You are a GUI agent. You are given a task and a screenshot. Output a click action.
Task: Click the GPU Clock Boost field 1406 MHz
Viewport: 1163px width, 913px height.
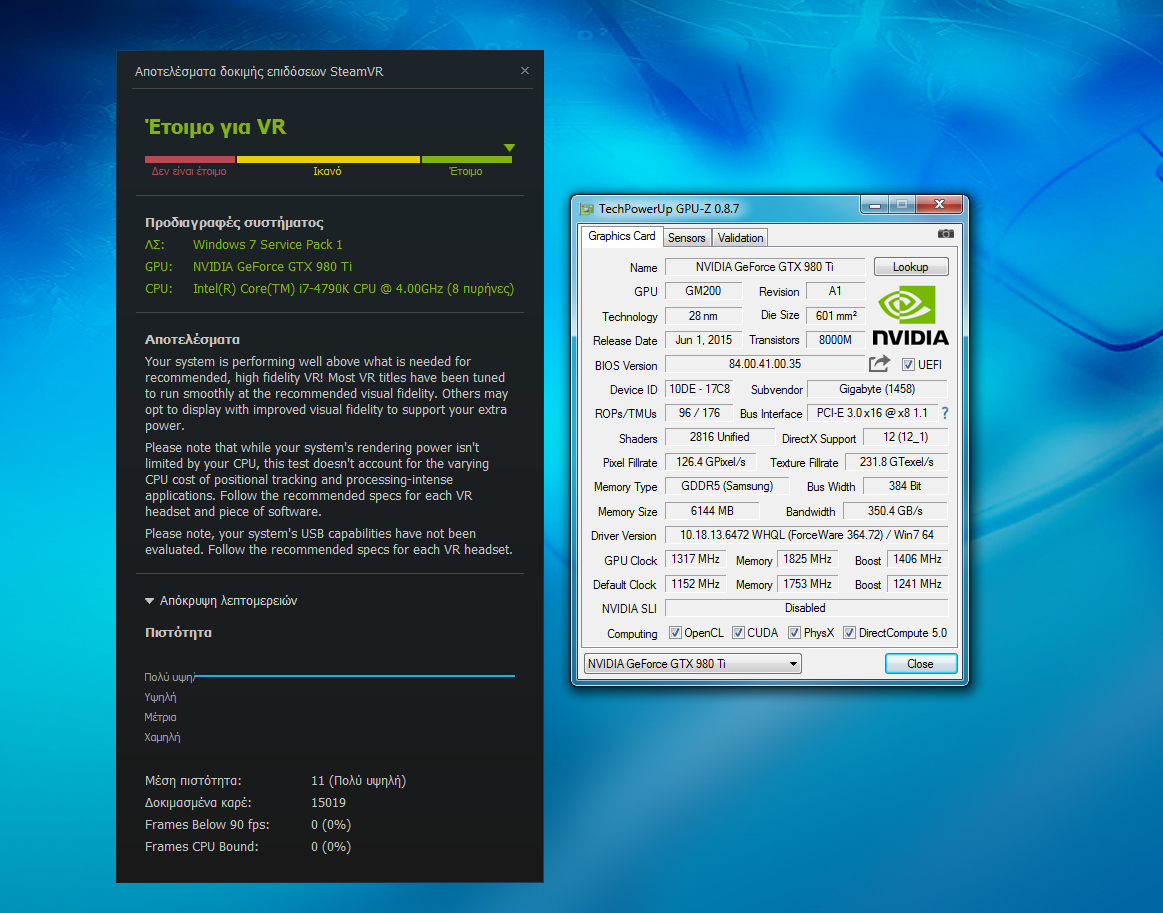[x=917, y=559]
